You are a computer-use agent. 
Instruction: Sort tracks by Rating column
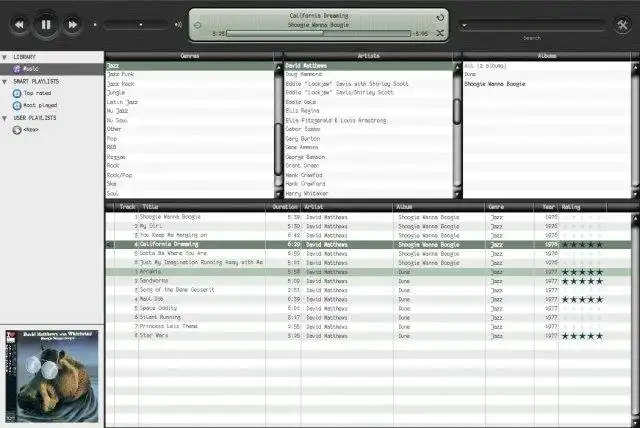click(x=582, y=207)
